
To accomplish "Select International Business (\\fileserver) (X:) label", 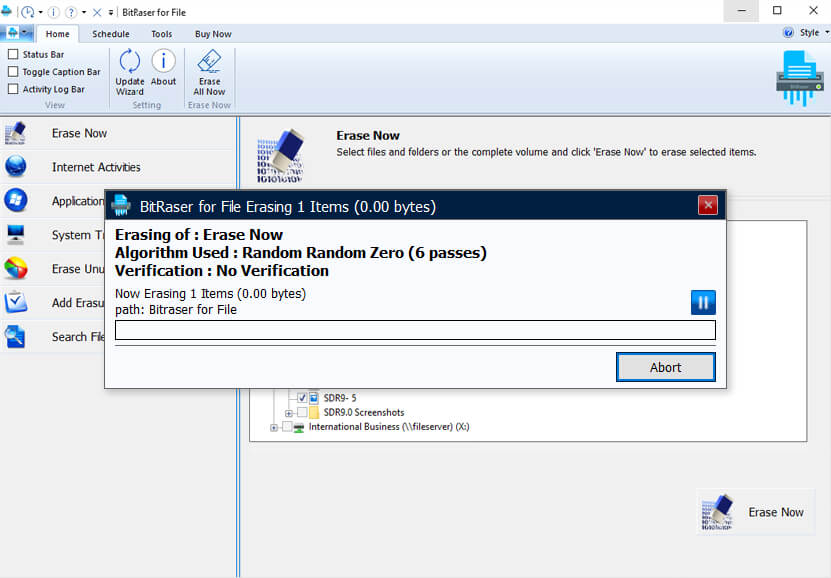I will click(389, 427).
